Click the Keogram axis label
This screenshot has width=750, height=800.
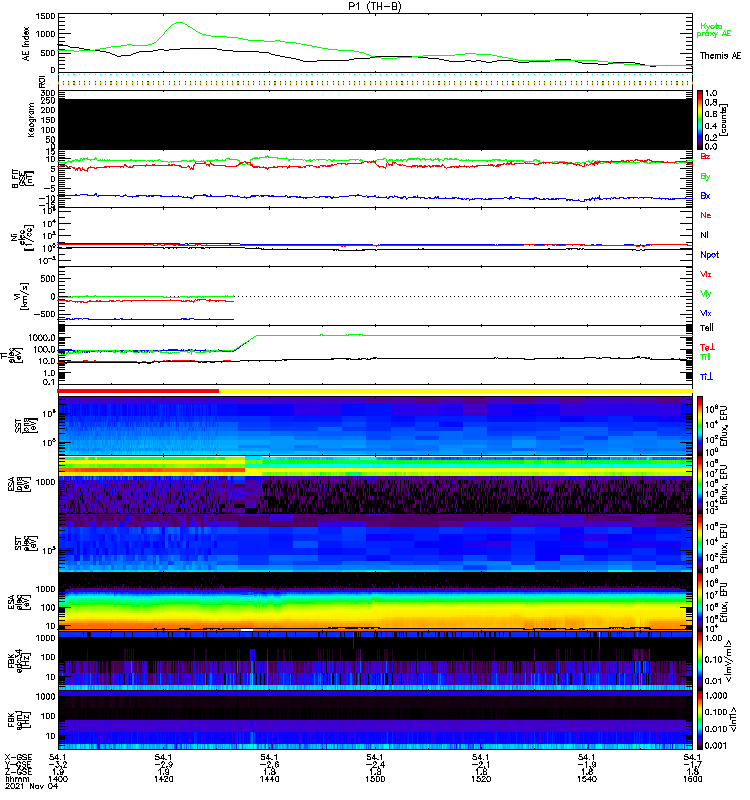pyautogui.click(x=31, y=120)
